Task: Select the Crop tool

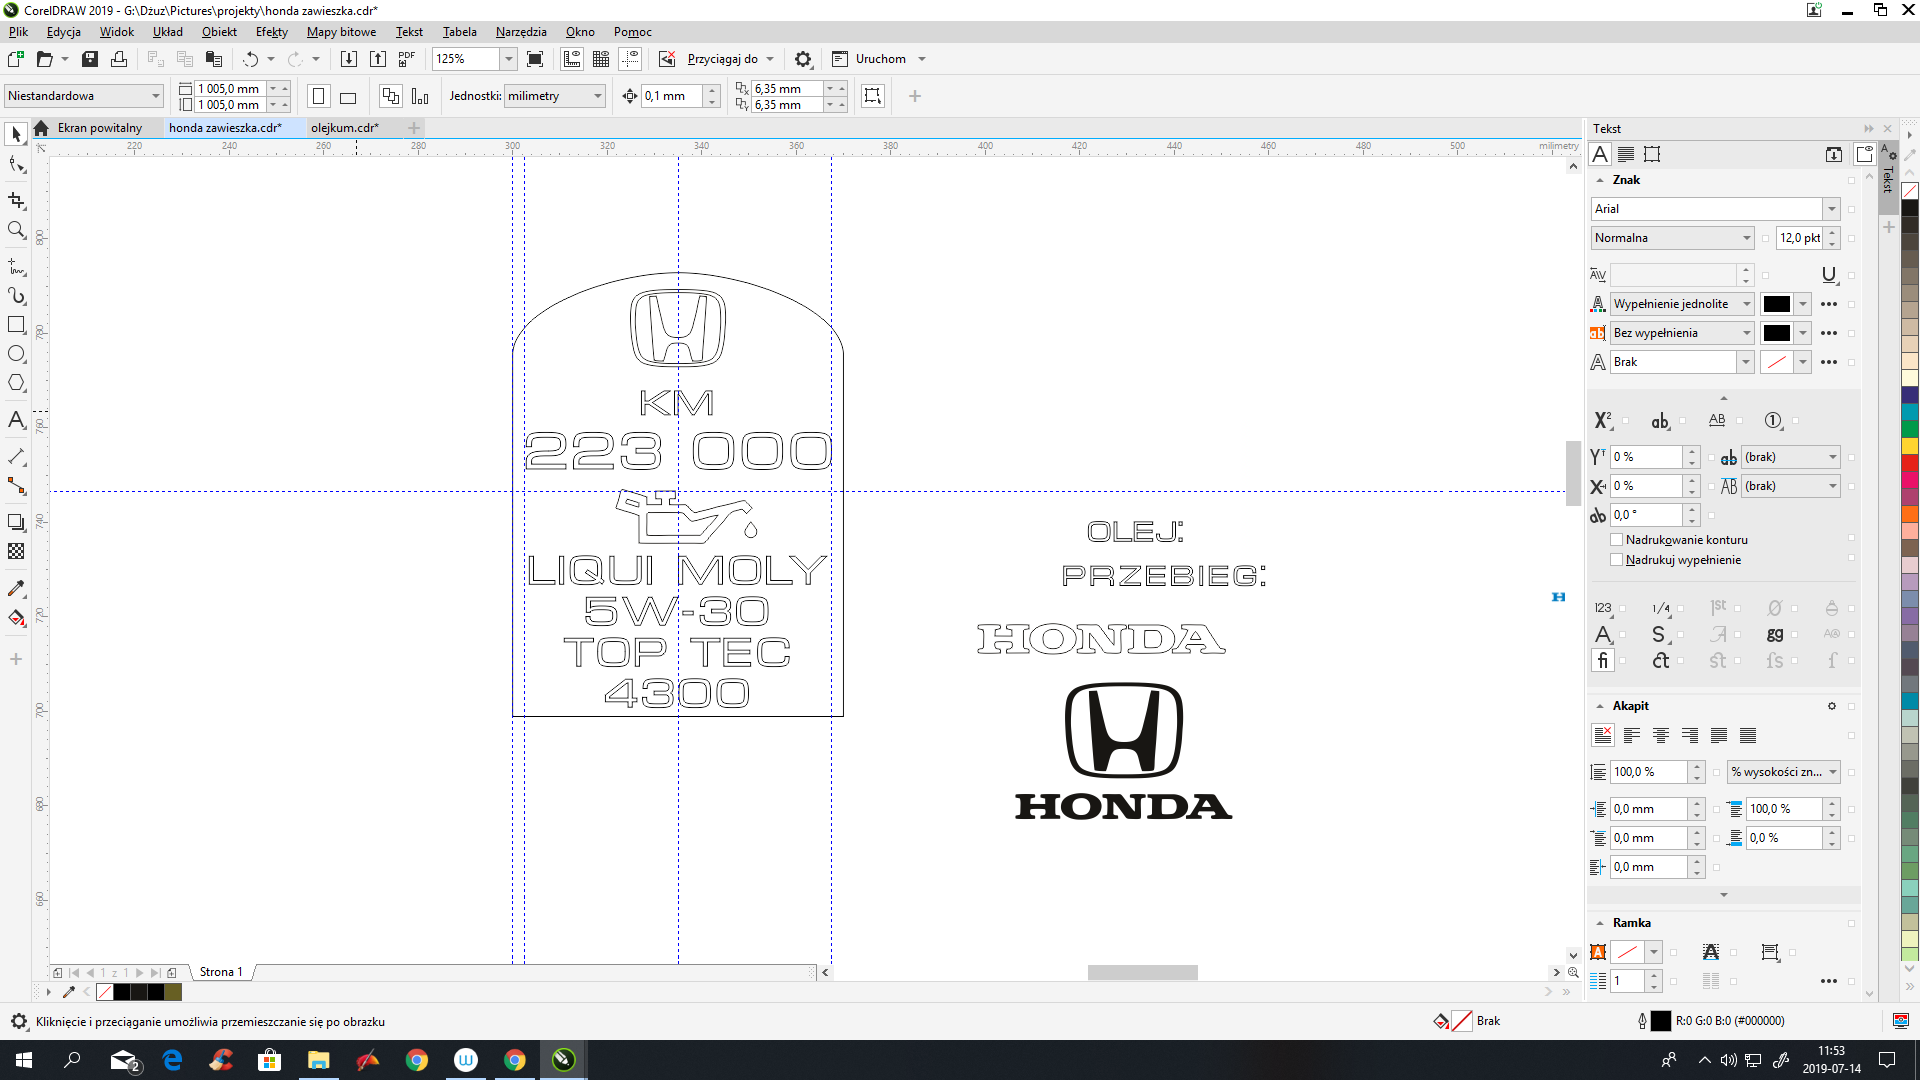Action: [16, 201]
